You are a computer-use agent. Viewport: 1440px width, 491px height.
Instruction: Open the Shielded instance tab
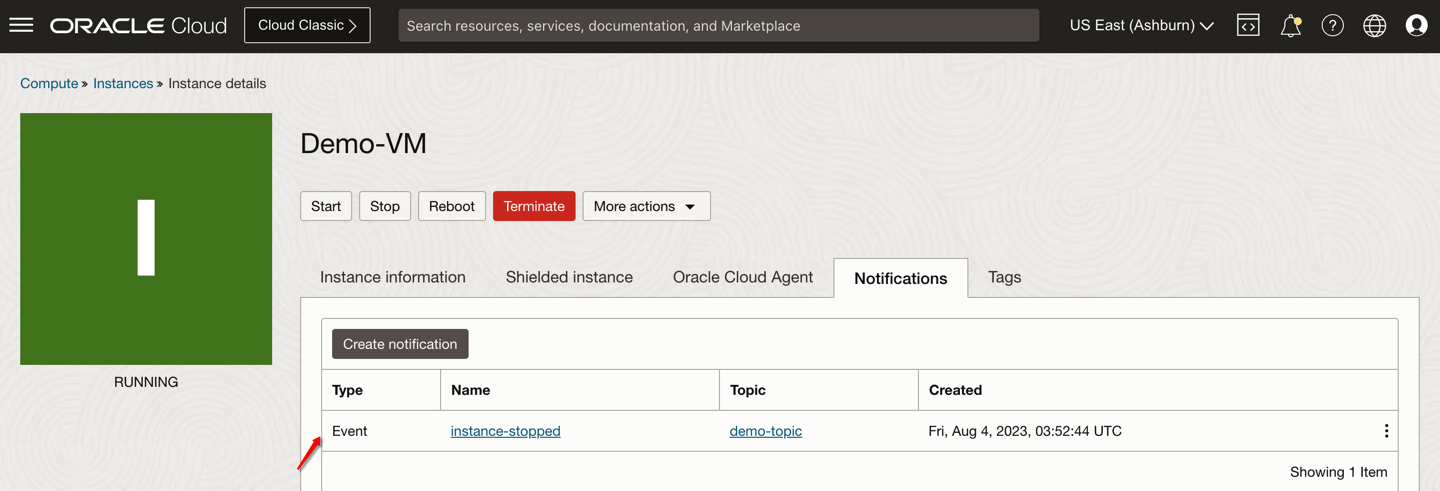click(569, 277)
